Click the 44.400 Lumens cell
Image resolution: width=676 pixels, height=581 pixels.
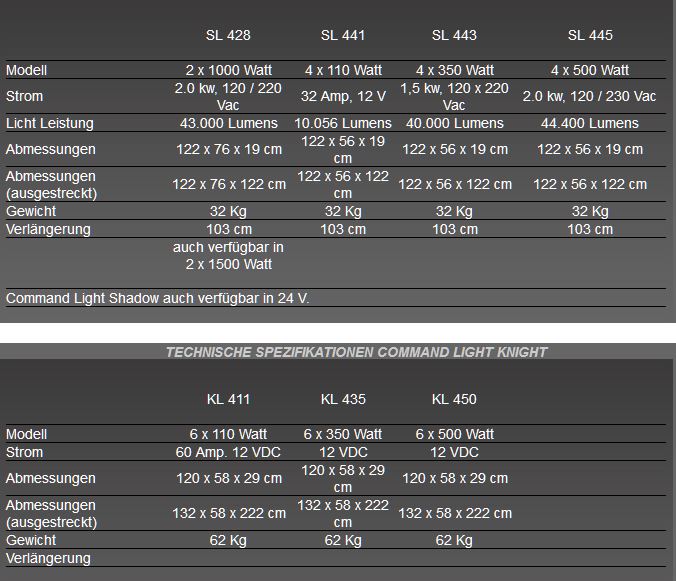coord(590,123)
